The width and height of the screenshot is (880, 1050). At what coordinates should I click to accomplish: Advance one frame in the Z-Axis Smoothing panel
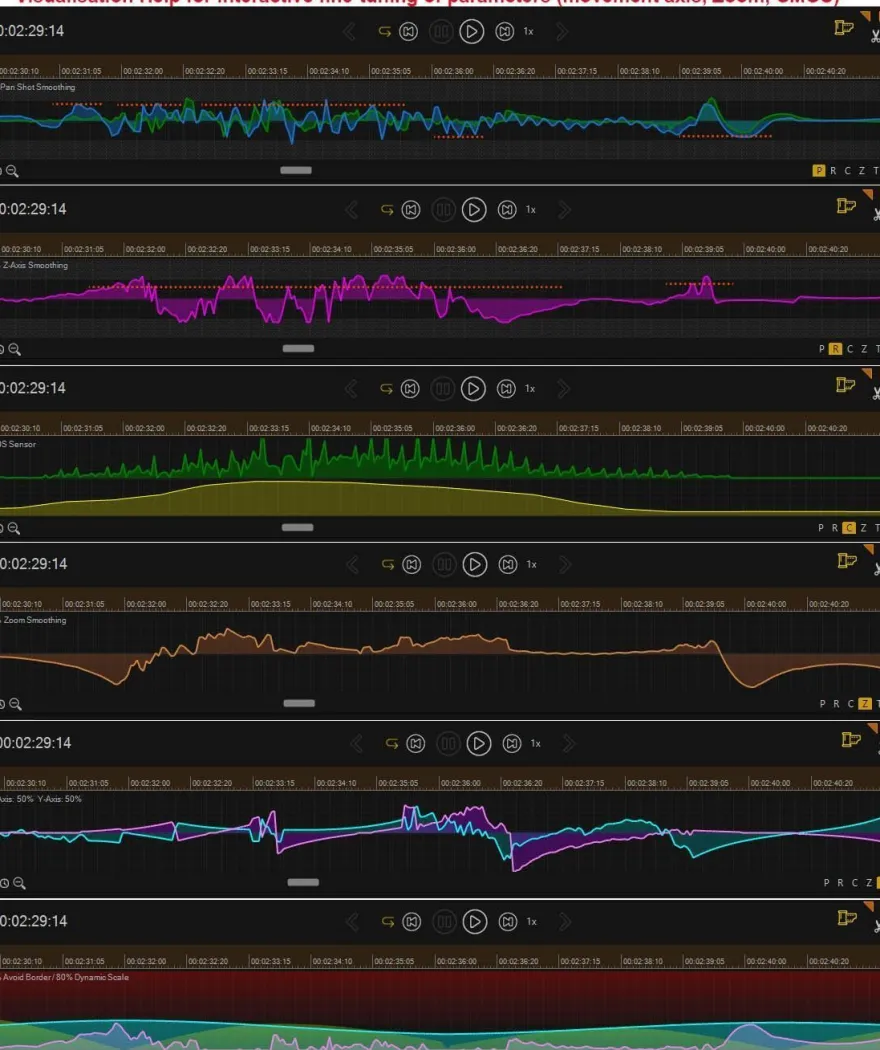click(x=507, y=210)
